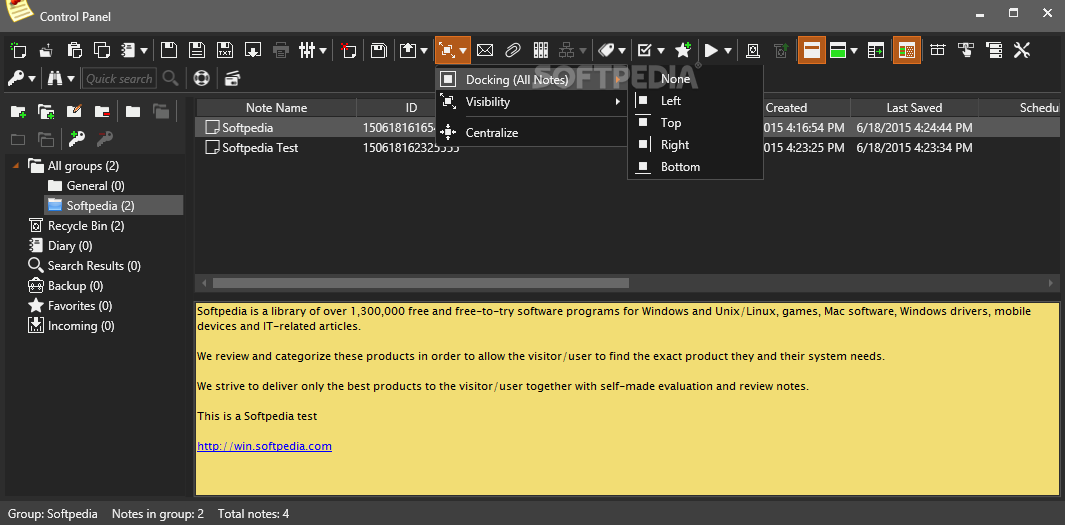
Task: Add a new group with folder-plus icon
Action: 18,111
